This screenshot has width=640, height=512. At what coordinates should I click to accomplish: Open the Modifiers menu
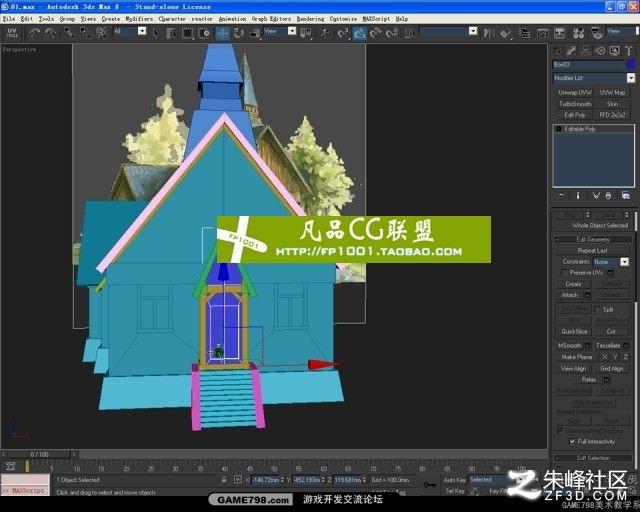click(x=139, y=19)
